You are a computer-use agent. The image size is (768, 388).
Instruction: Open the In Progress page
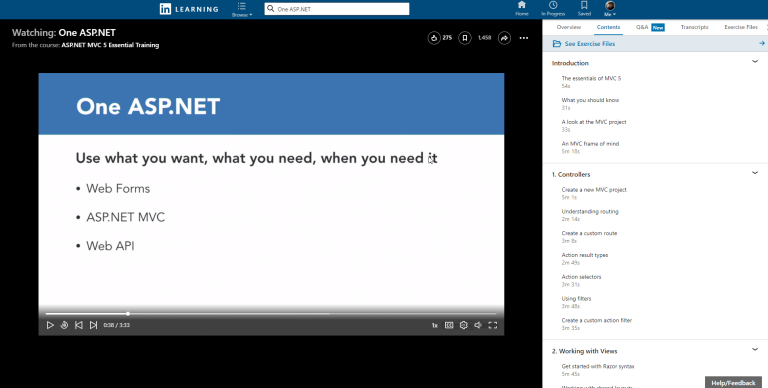pyautogui.click(x=553, y=8)
